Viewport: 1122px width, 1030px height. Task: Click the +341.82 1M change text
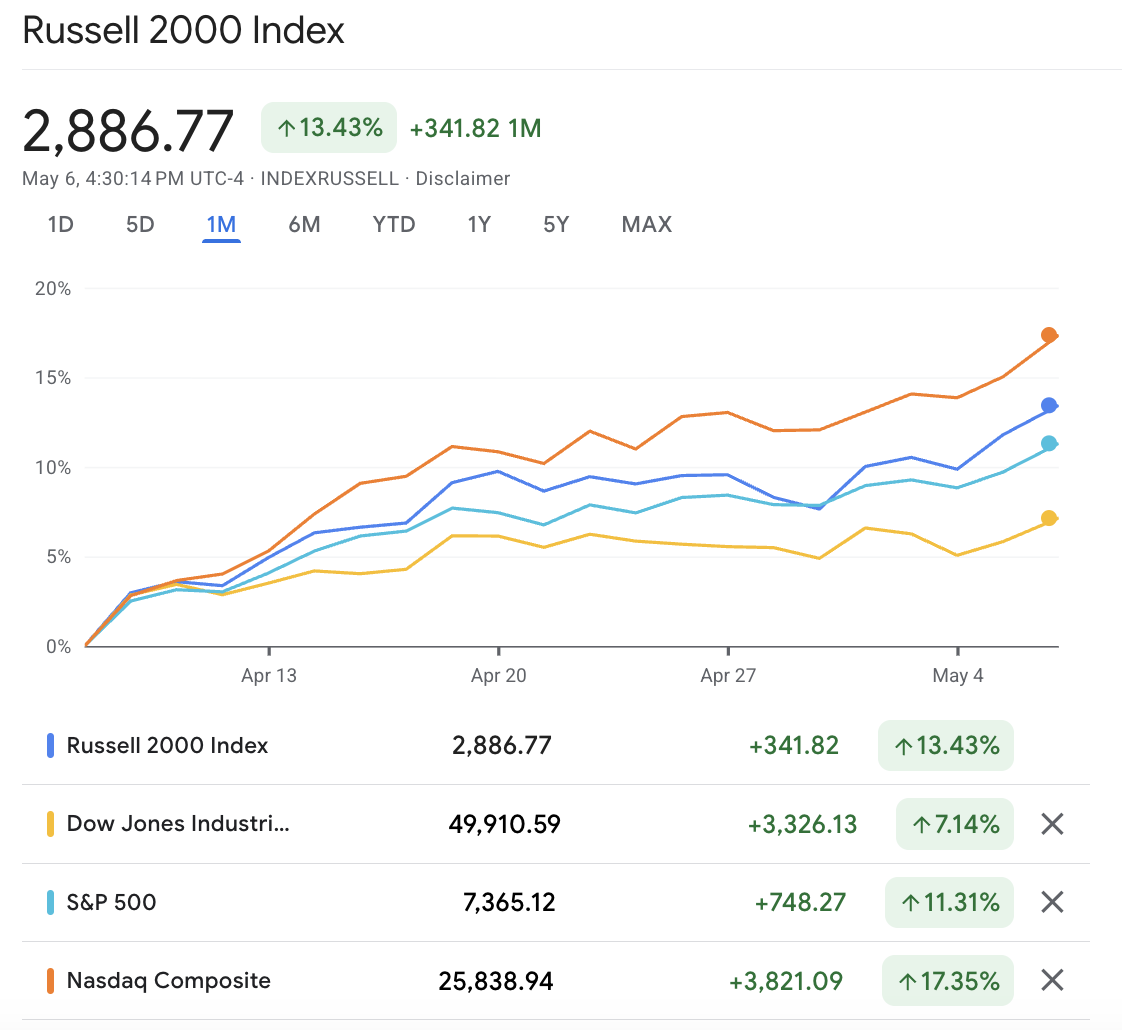[475, 128]
